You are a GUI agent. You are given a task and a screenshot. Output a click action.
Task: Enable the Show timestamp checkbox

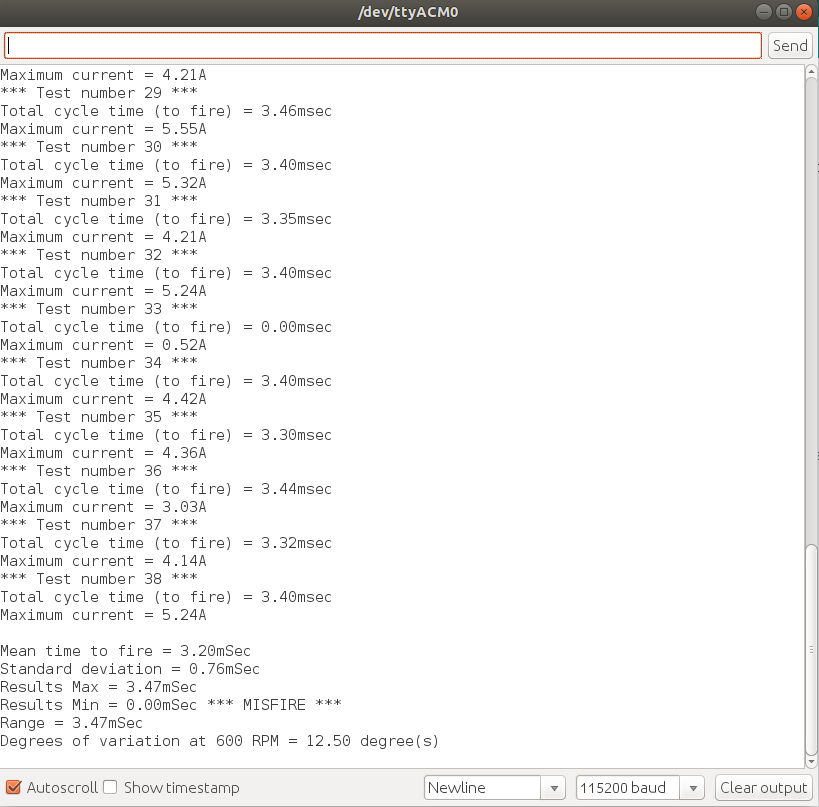click(x=110, y=787)
